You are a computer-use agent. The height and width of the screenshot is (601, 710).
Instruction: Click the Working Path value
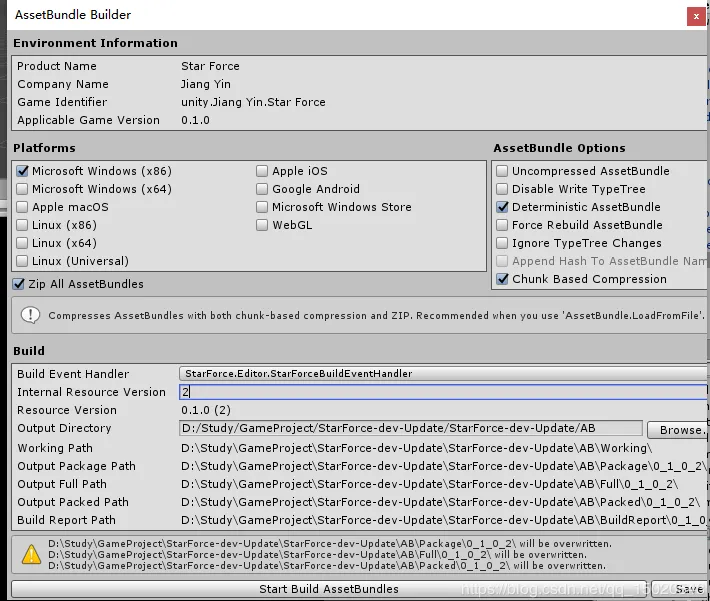click(416, 448)
